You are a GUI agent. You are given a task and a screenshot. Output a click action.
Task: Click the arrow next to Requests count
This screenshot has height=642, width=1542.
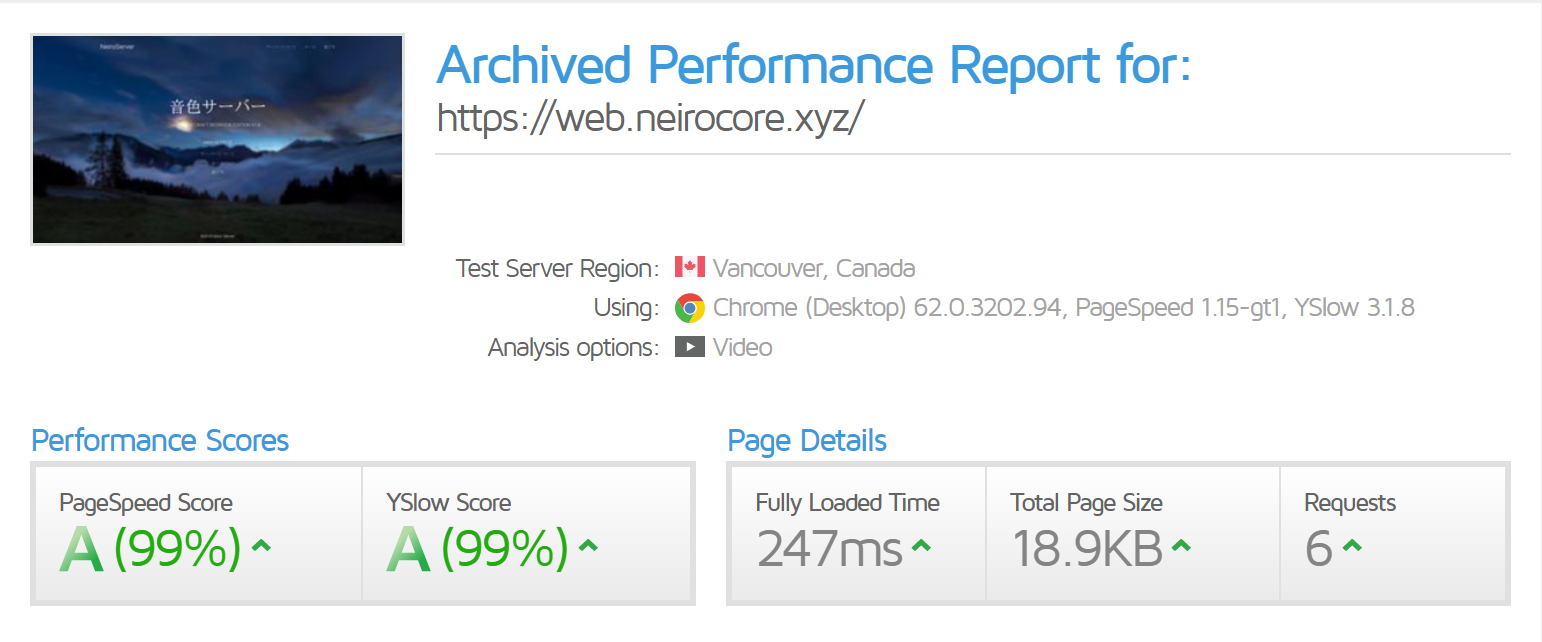1352,545
